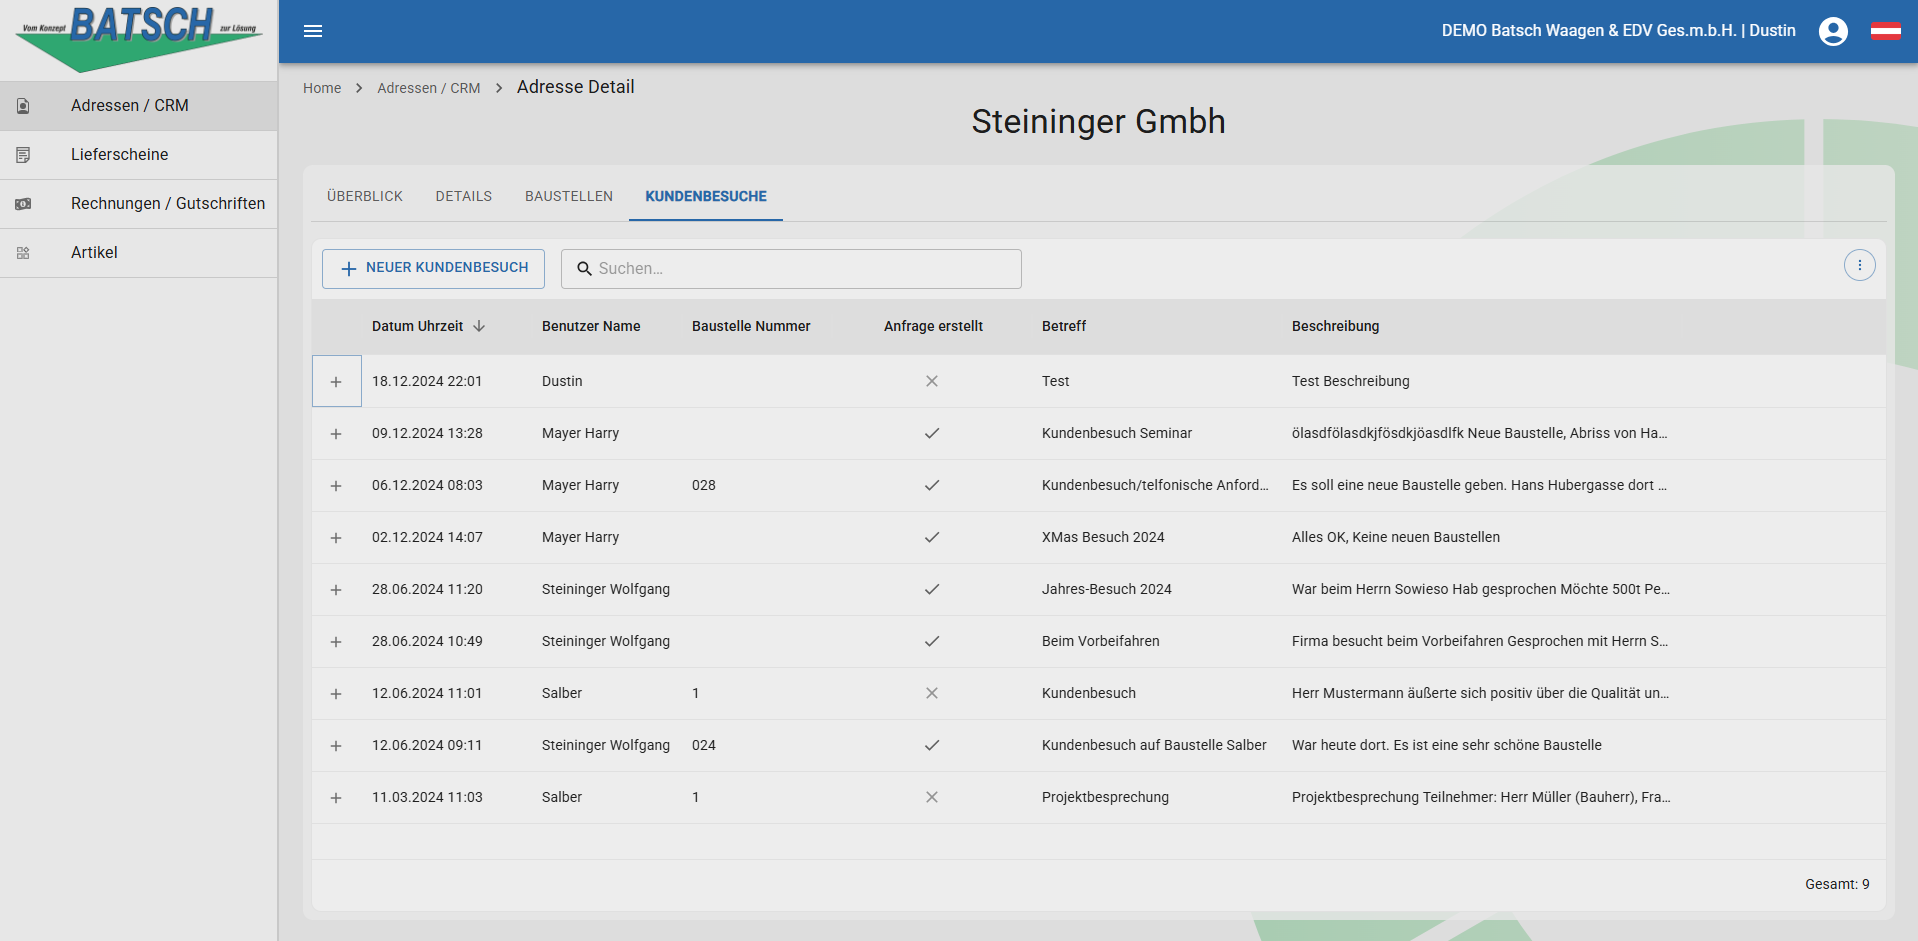
Task: Click the checkmark in 06.12.2024 08:03 row
Action: point(932,485)
